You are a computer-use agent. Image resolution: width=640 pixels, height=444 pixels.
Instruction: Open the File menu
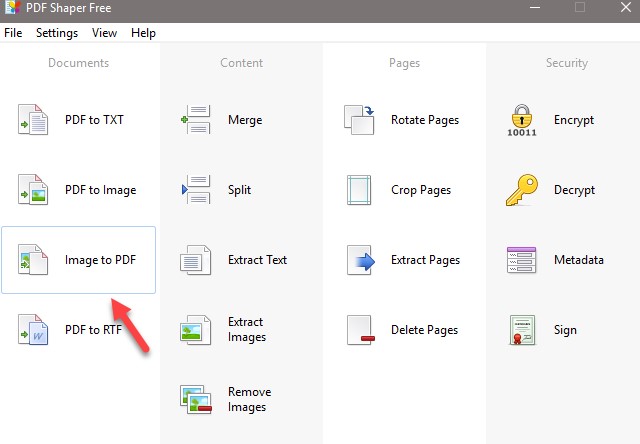tap(13, 33)
